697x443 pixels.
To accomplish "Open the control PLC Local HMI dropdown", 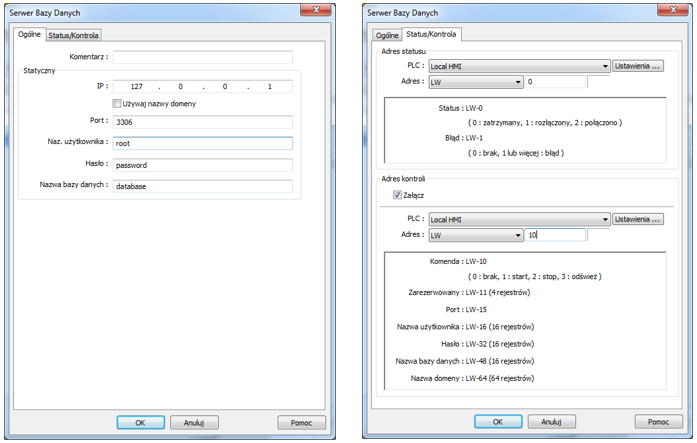I will point(519,220).
